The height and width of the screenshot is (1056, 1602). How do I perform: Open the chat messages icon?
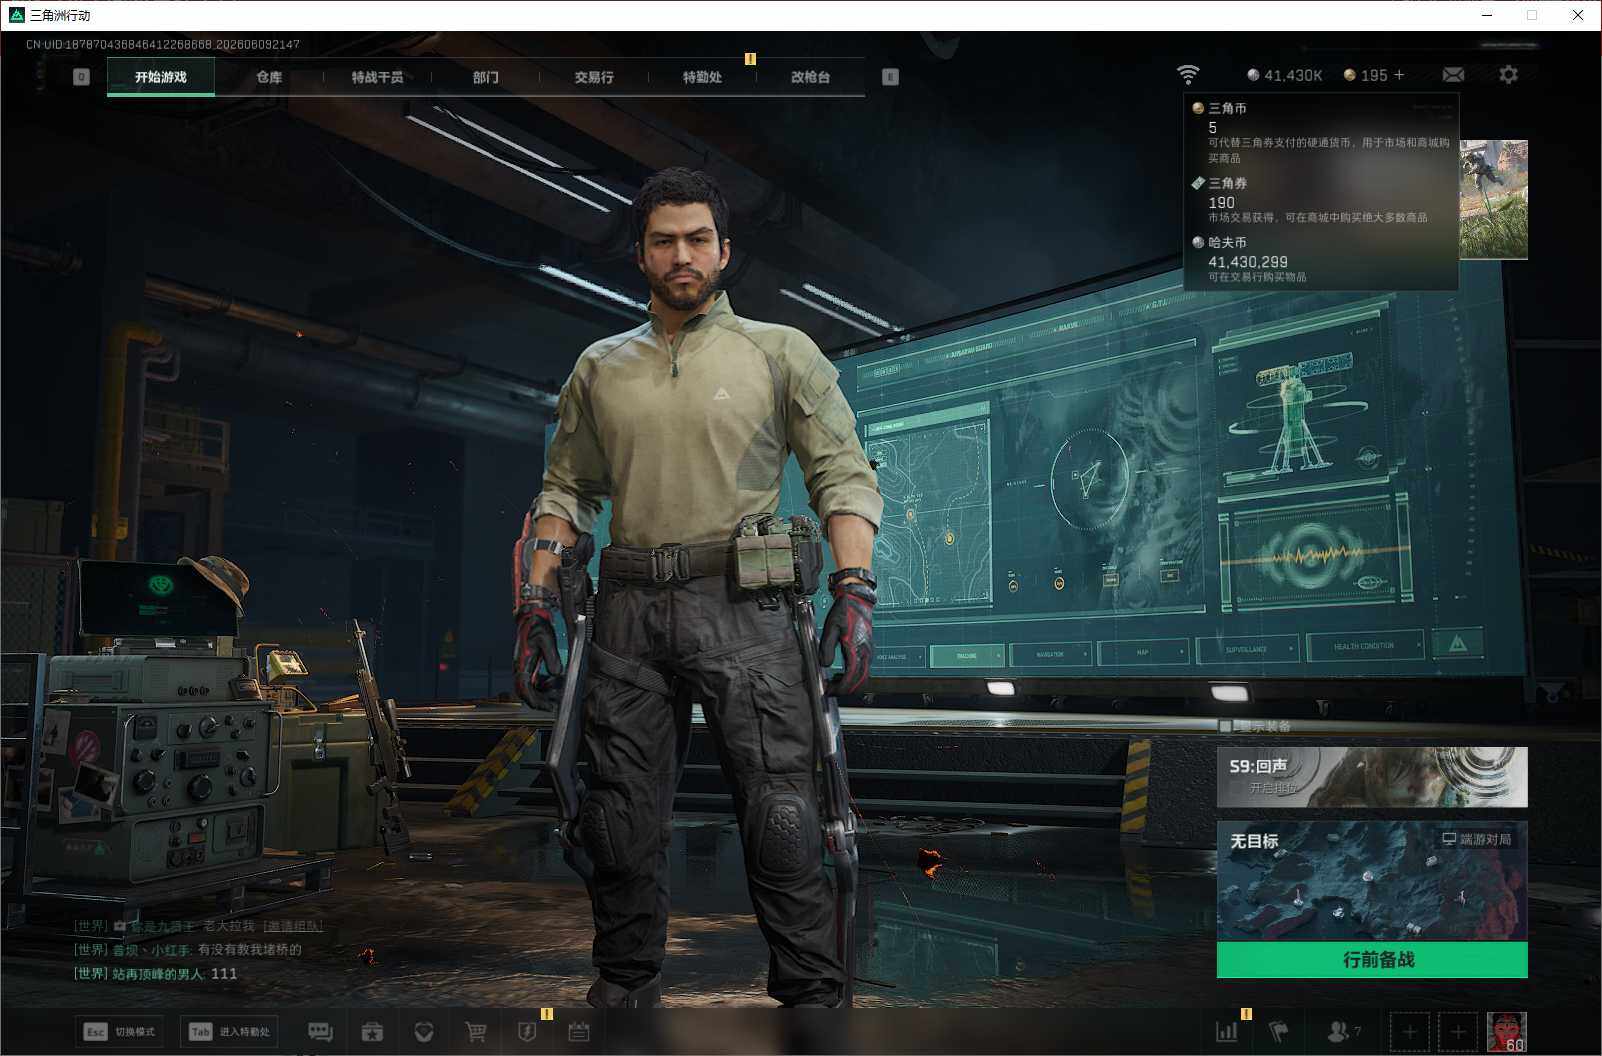pos(320,1032)
